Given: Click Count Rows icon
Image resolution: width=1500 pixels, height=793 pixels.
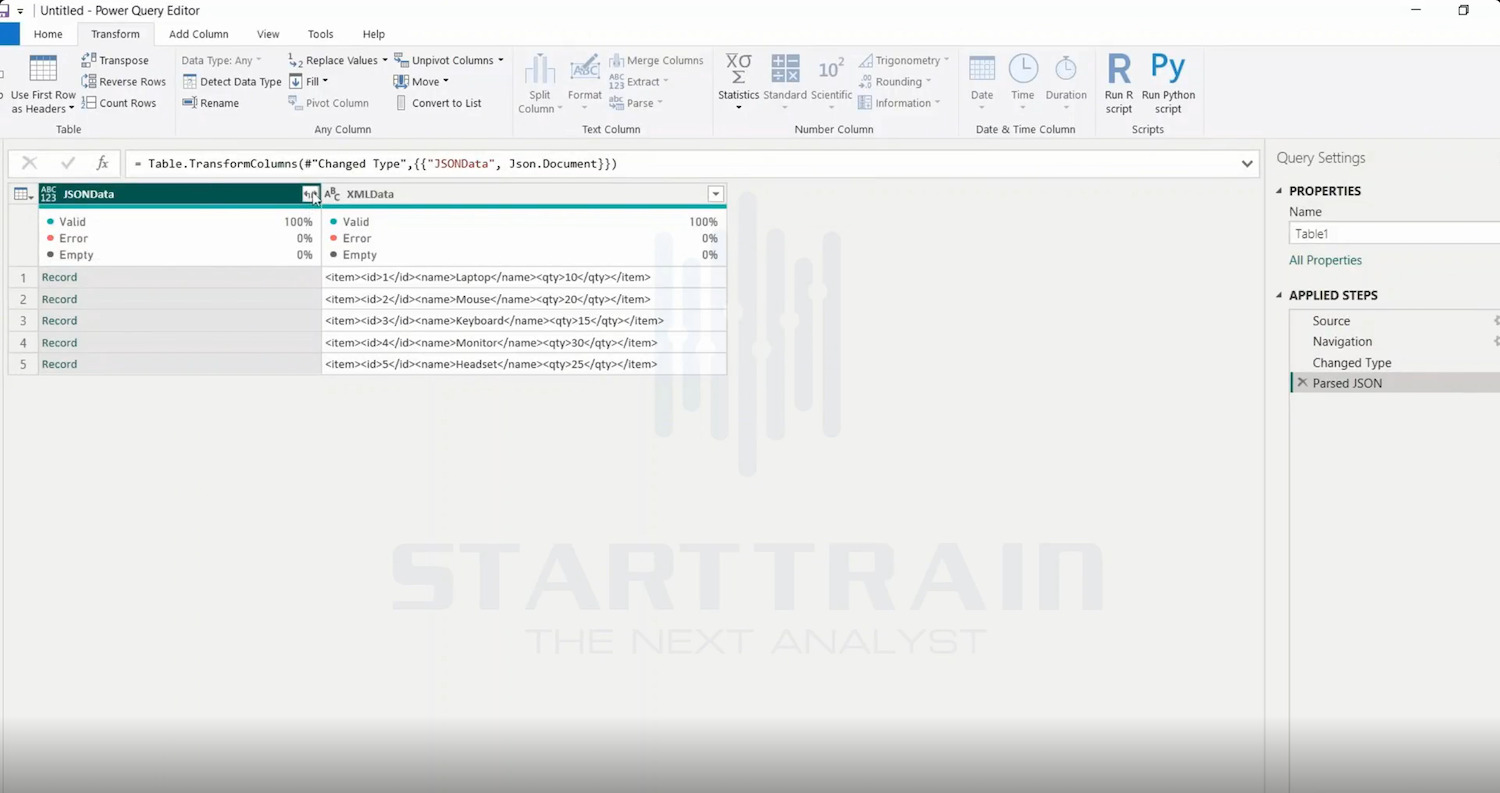Looking at the screenshot, I should (89, 103).
